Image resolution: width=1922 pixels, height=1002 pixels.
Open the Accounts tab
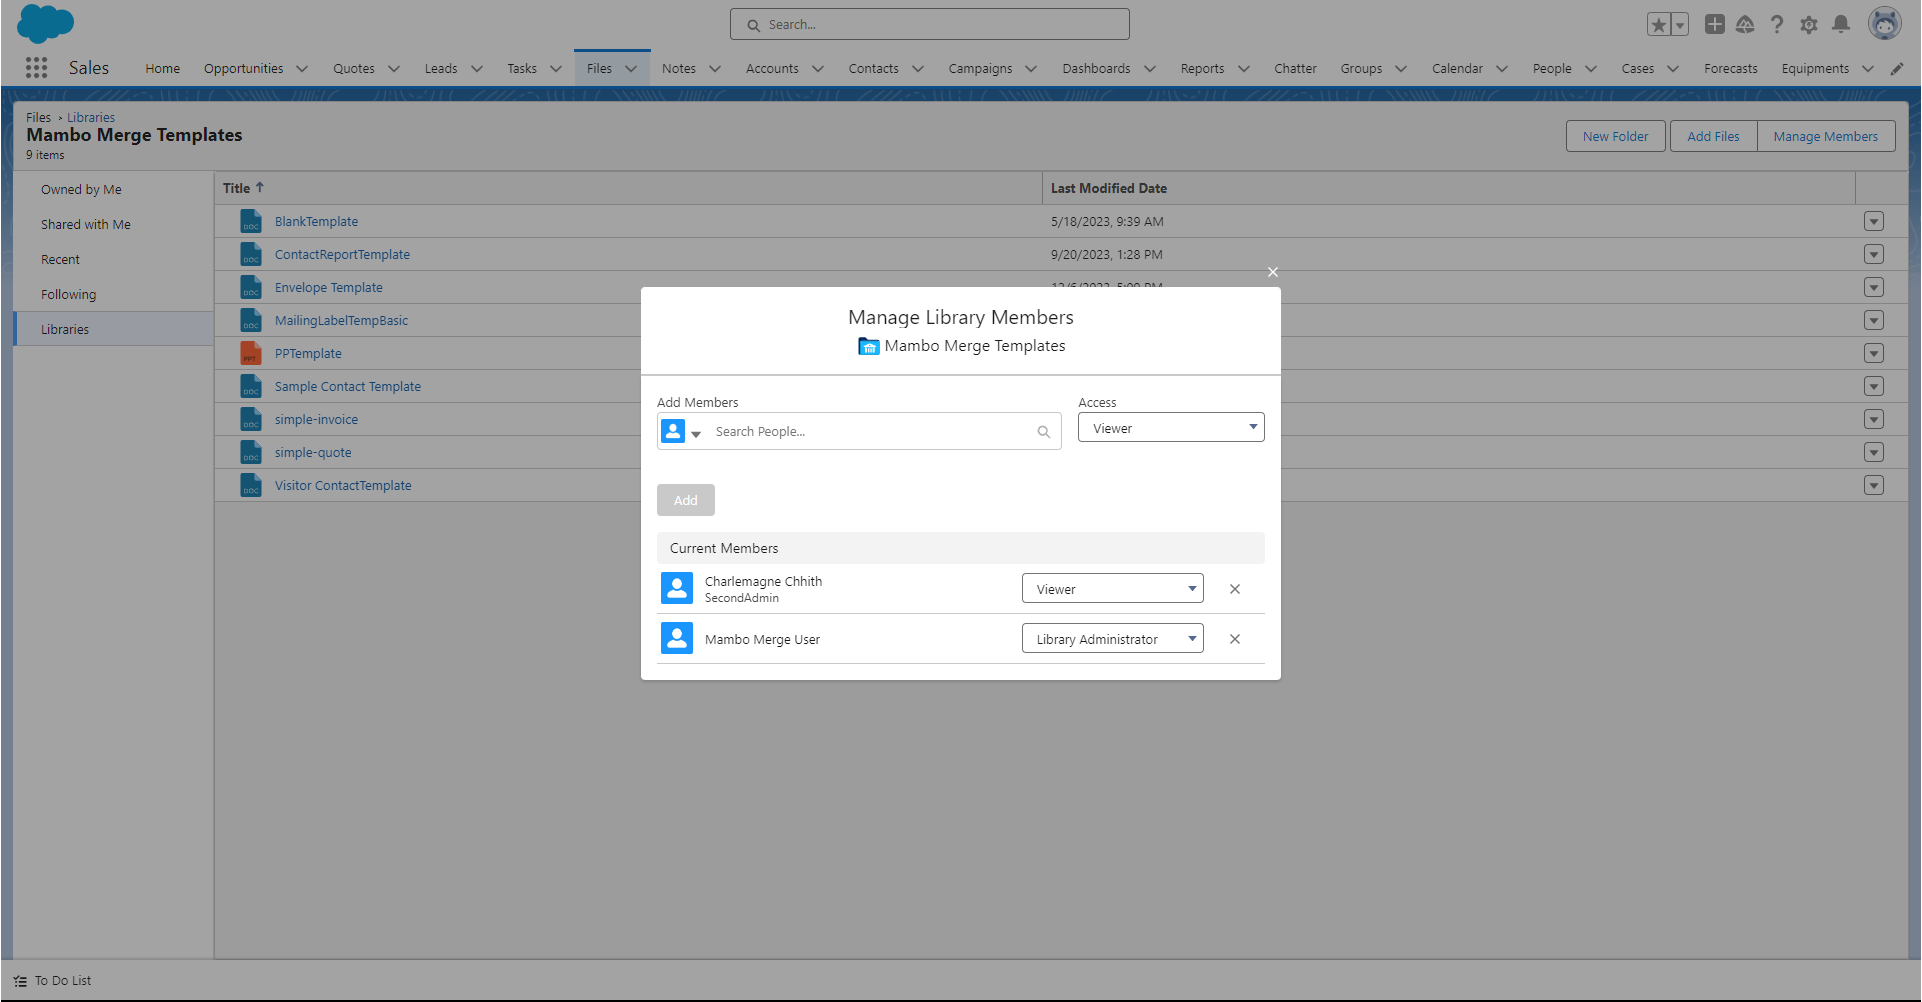(x=772, y=69)
